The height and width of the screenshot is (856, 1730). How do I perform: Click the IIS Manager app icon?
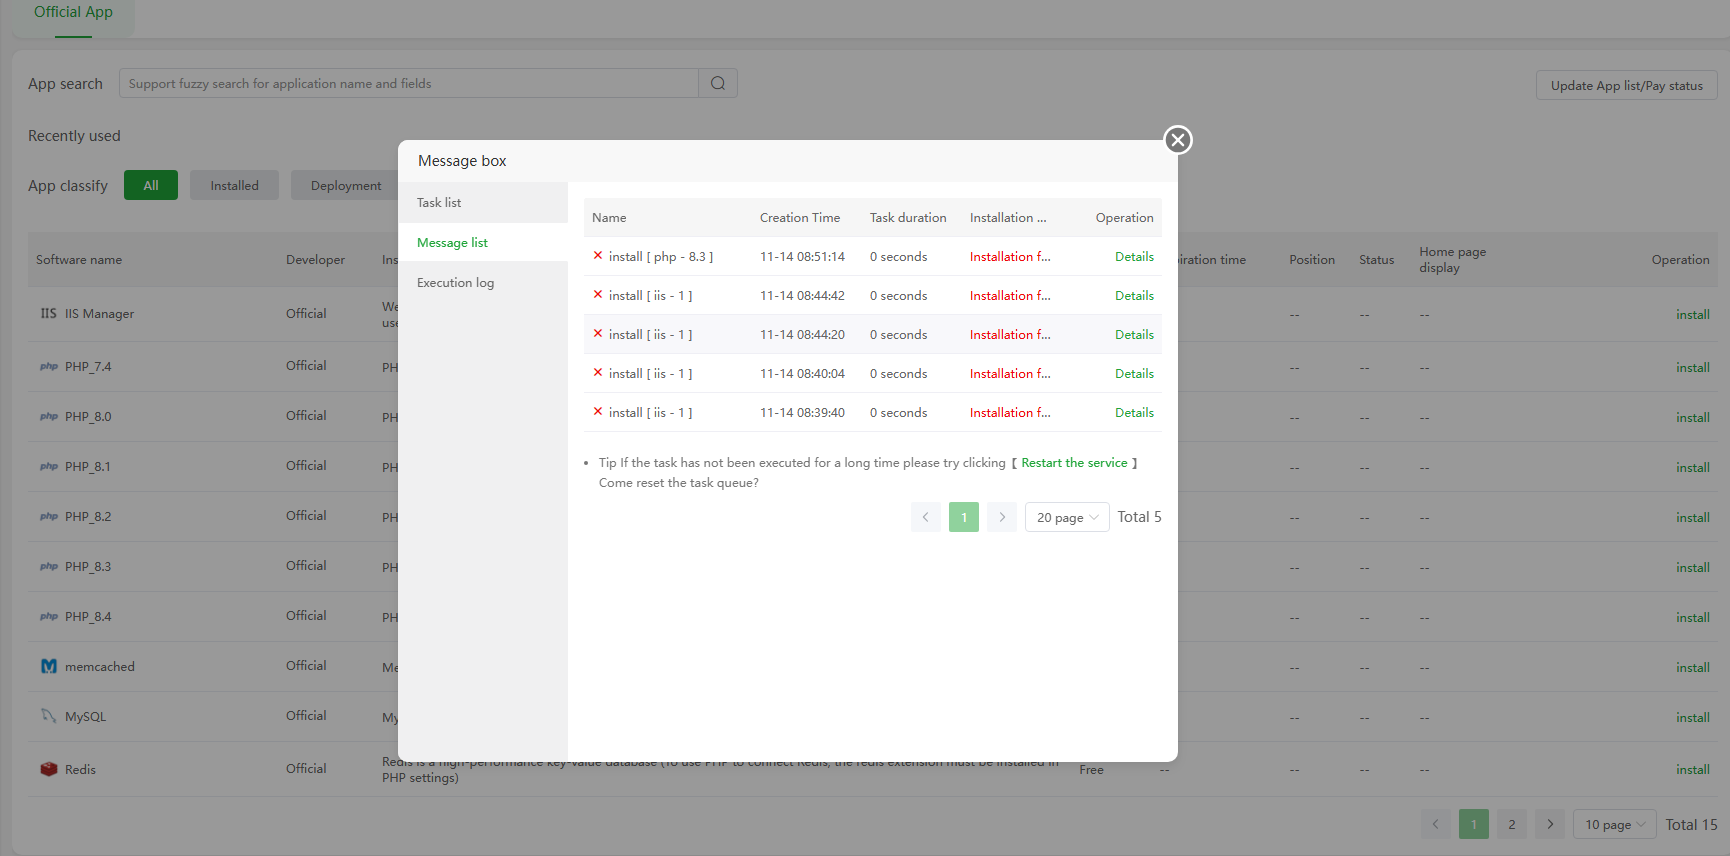(48, 314)
